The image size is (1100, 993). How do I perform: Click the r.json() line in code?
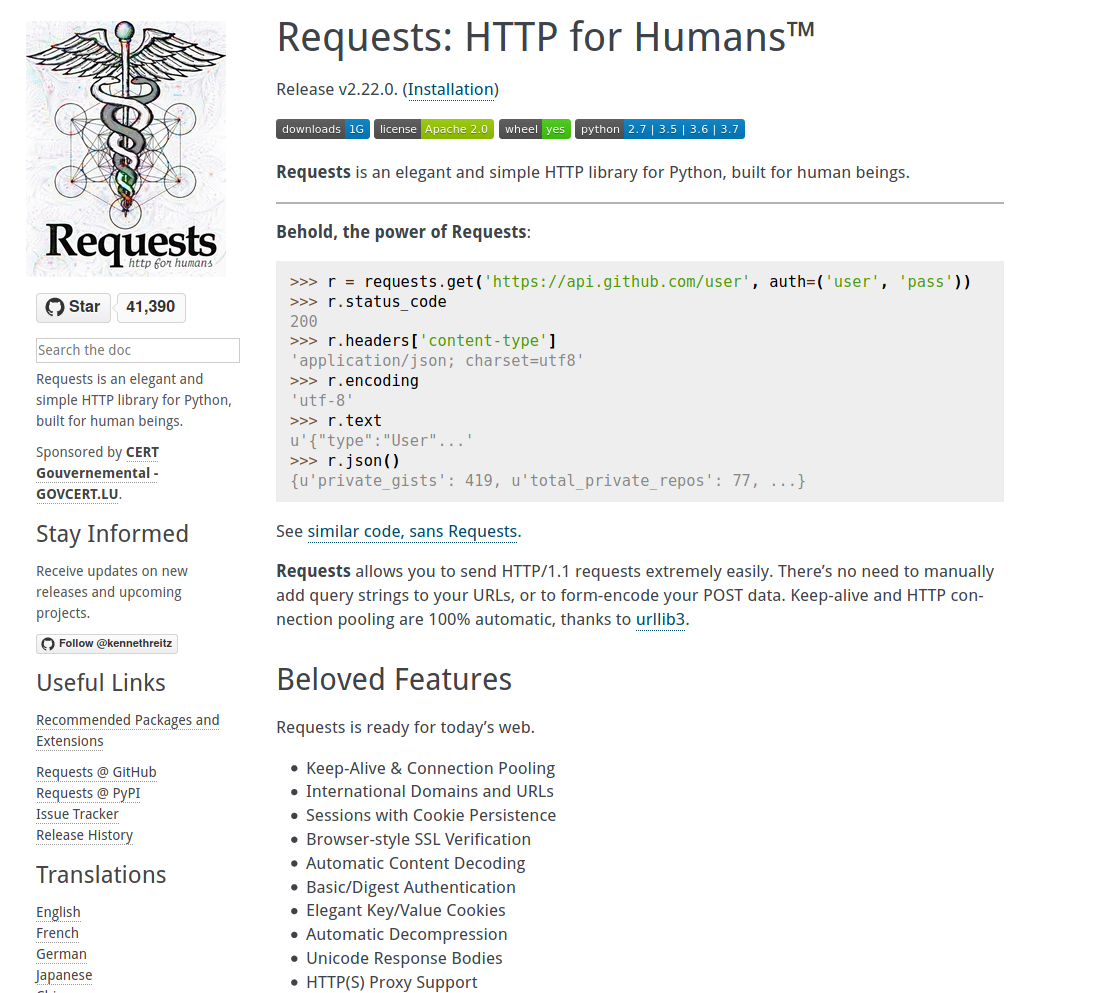click(344, 461)
